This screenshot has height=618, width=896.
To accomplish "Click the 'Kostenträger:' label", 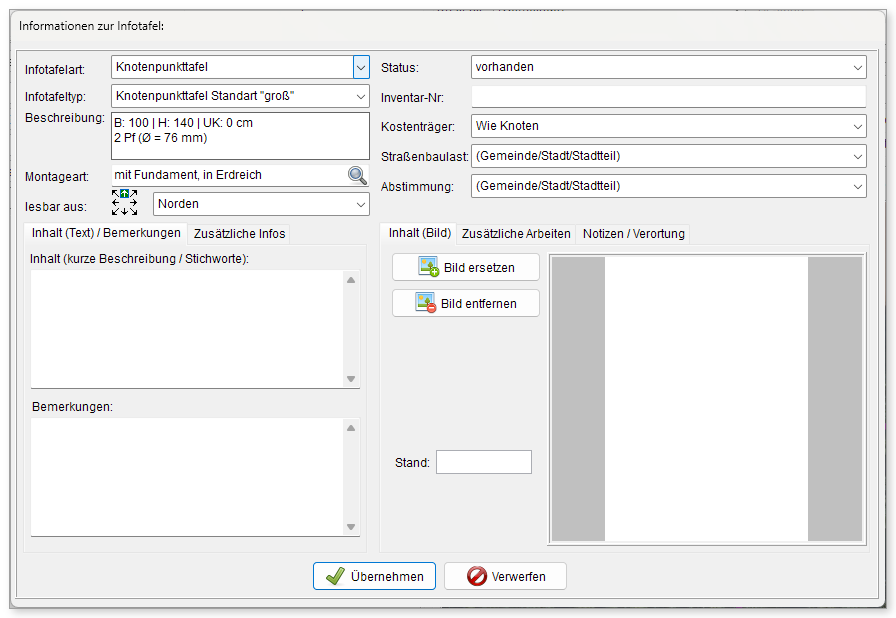I will click(418, 127).
